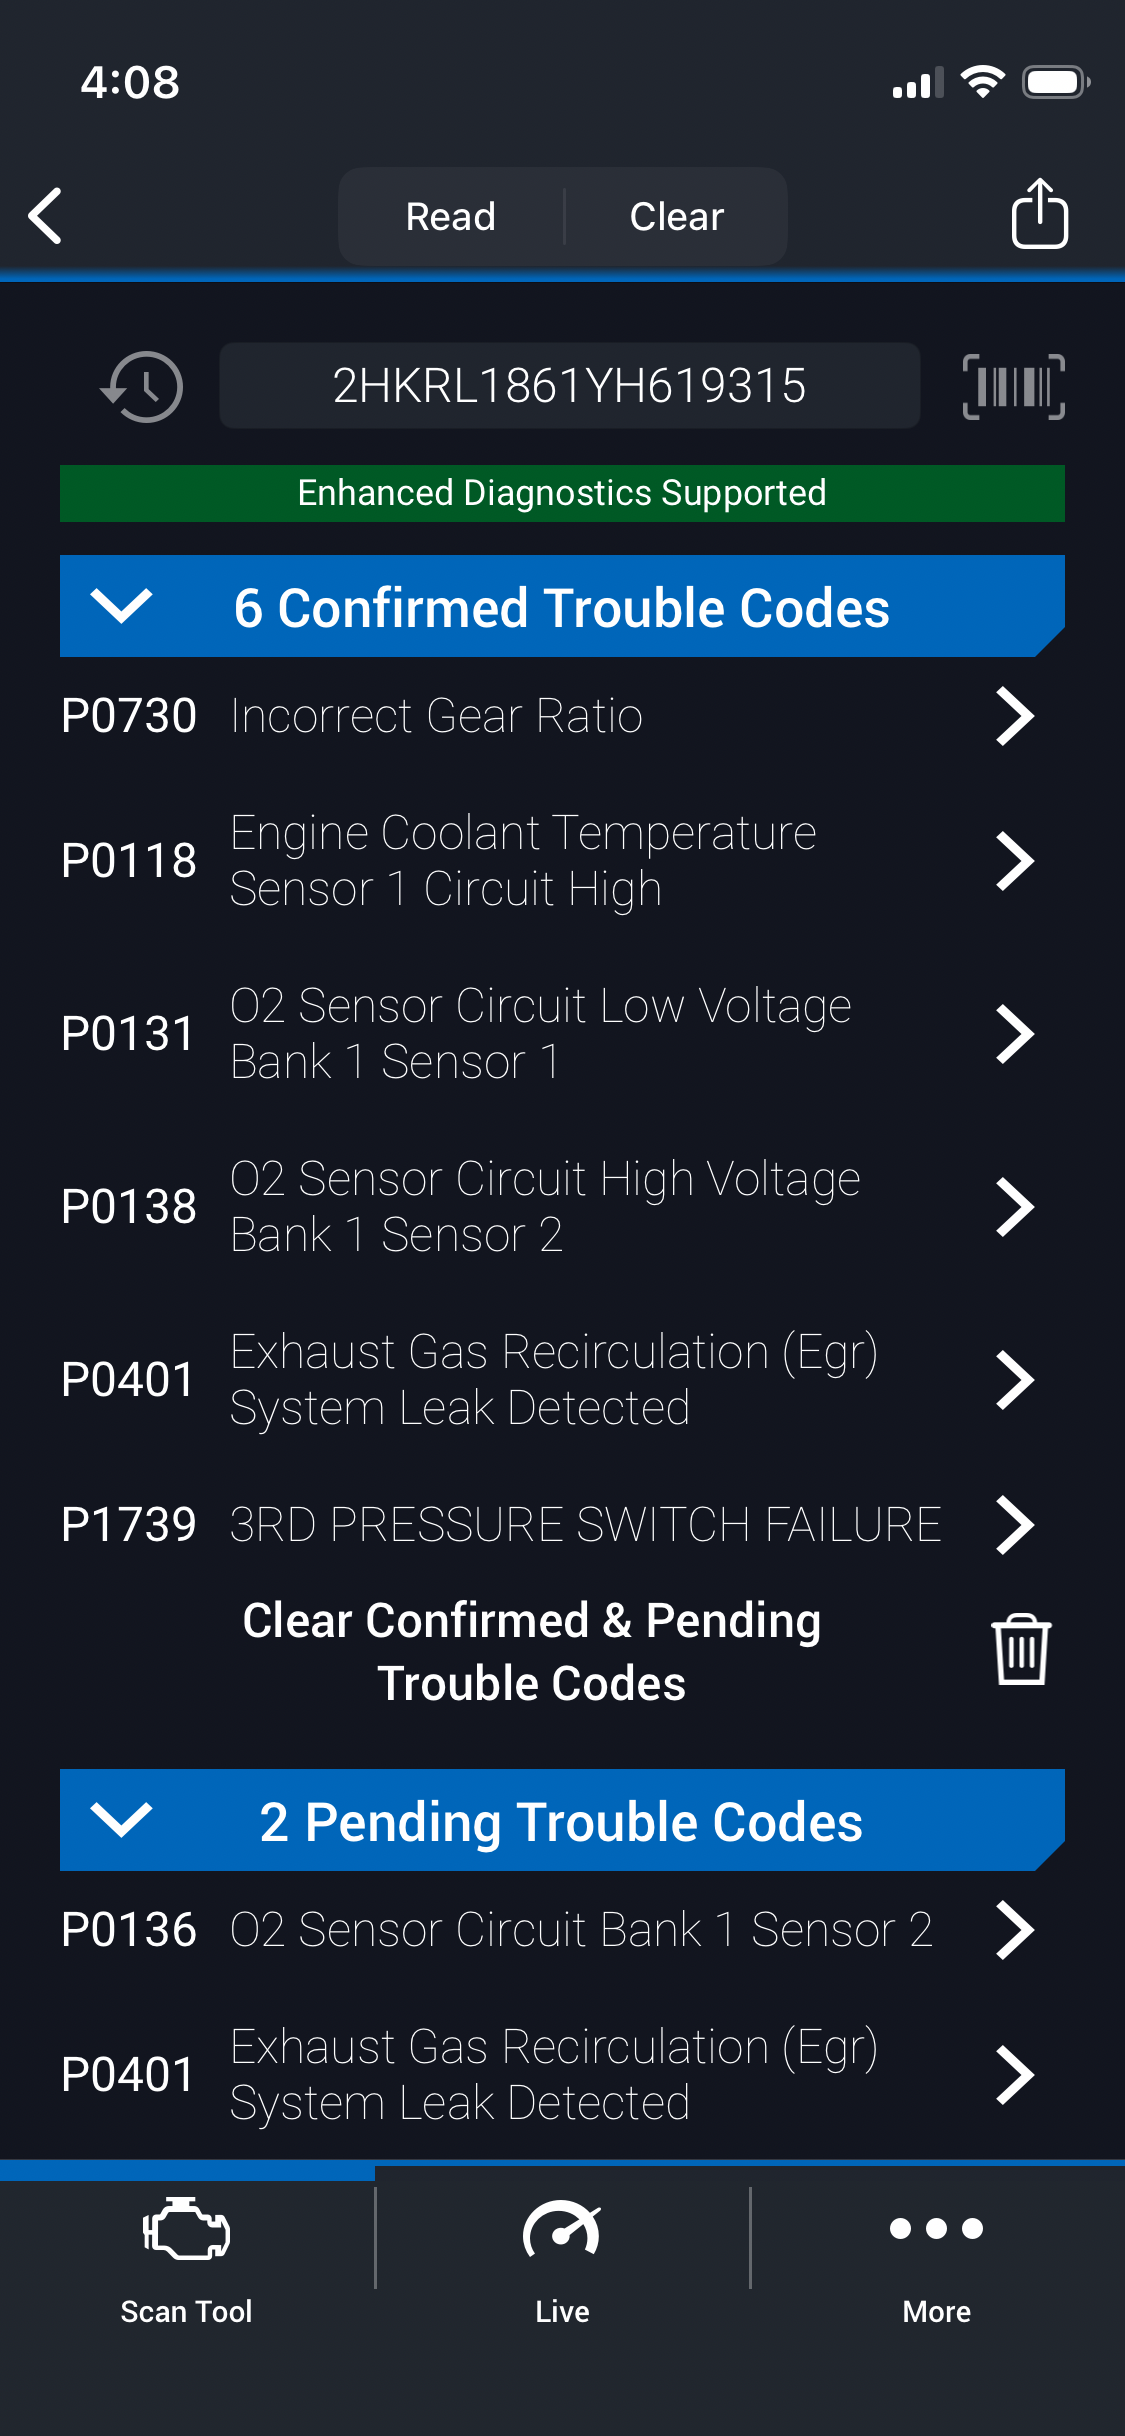The width and height of the screenshot is (1125, 2436).
Task: Select the VIN number field
Action: point(569,386)
